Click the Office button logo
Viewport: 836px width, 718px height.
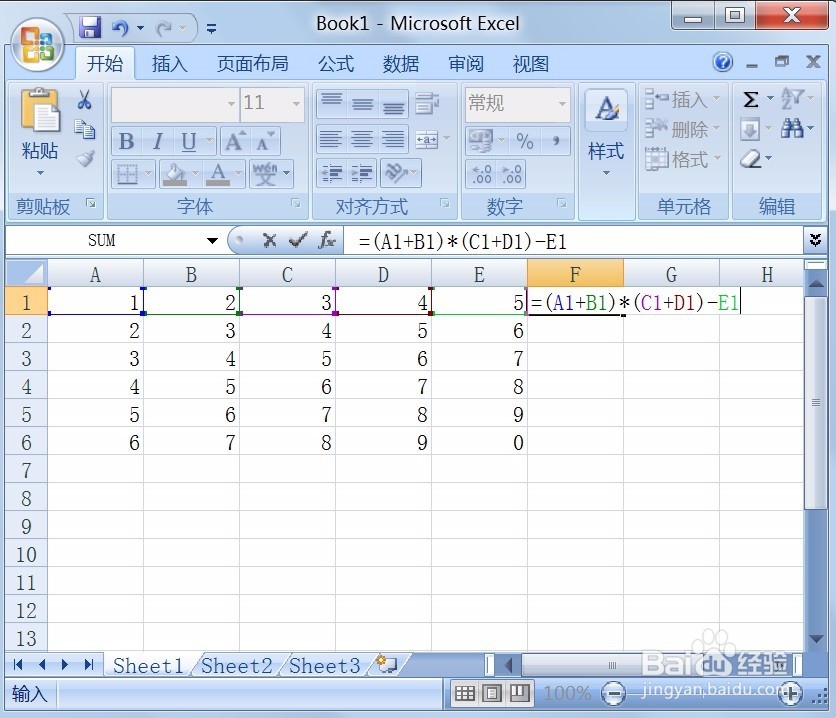coord(37,45)
